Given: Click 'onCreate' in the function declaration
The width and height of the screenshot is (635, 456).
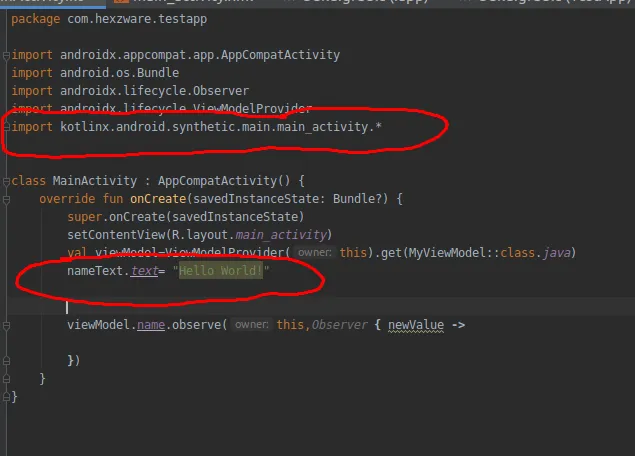Looking at the screenshot, I should (158, 199).
